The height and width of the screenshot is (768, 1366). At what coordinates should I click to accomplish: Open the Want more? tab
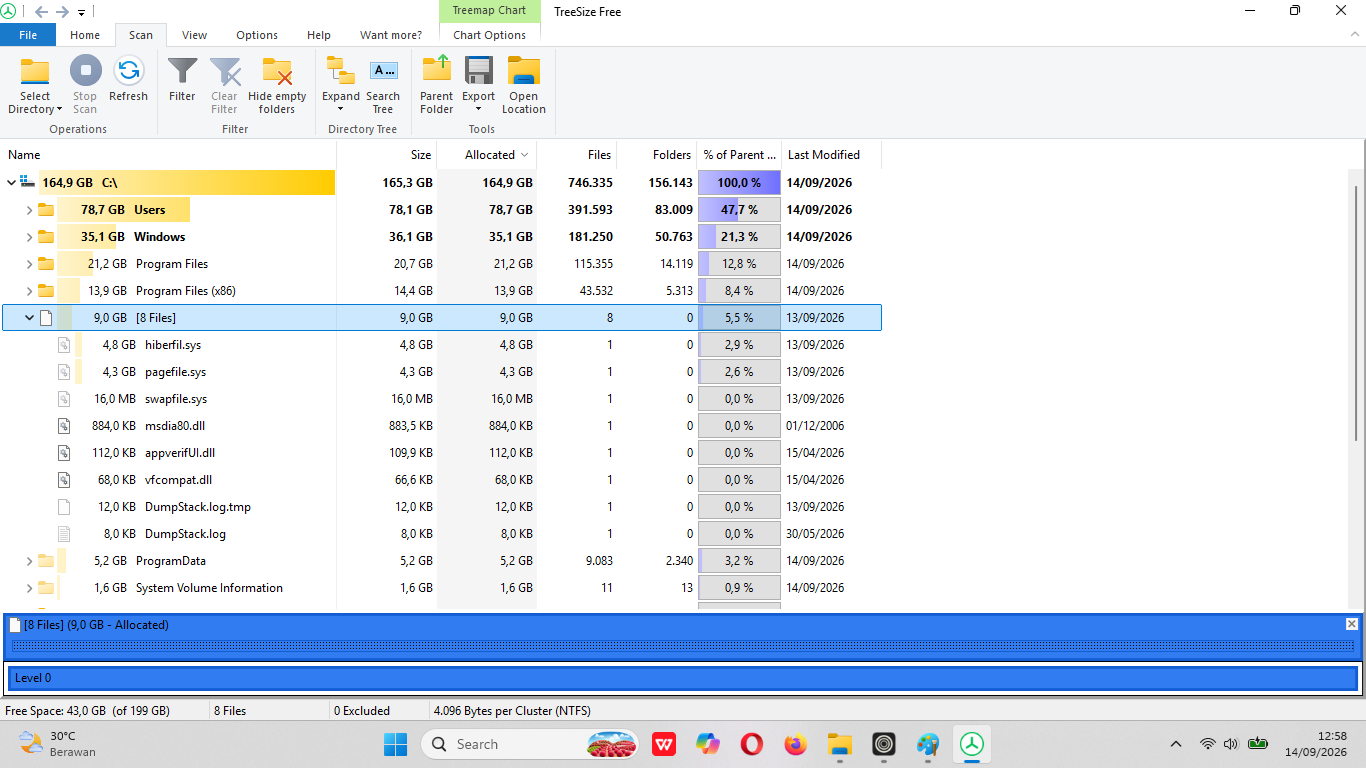click(x=391, y=35)
